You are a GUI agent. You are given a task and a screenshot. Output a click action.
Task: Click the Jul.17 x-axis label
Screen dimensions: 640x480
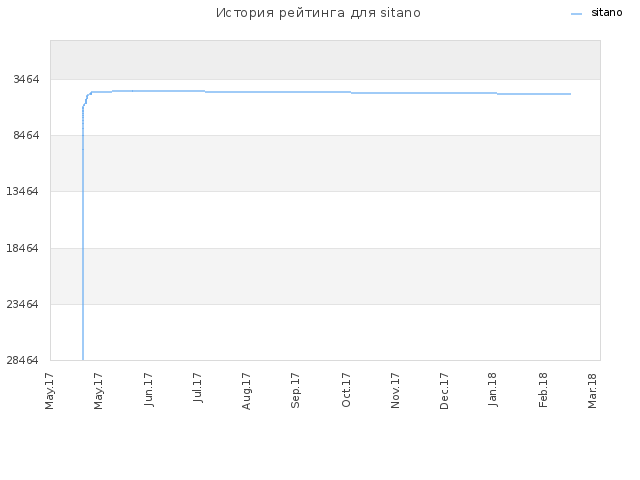click(198, 388)
